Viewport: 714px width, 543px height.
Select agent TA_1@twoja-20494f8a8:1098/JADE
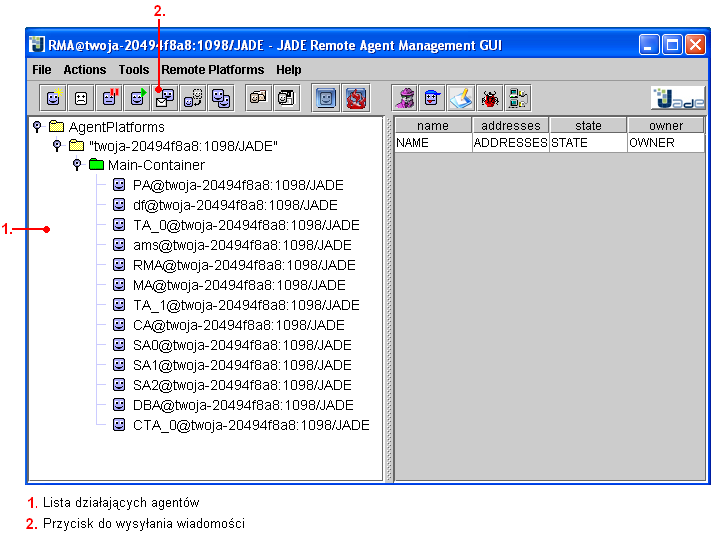(236, 305)
